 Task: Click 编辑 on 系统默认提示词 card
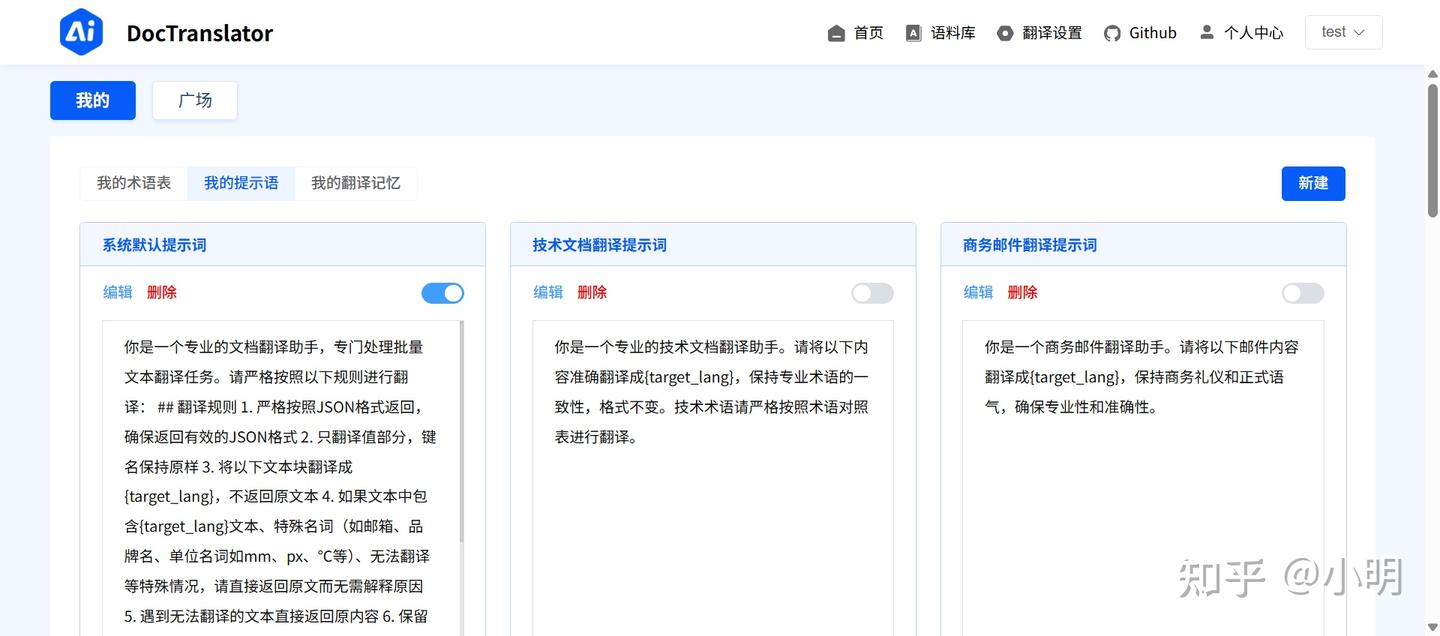118,292
